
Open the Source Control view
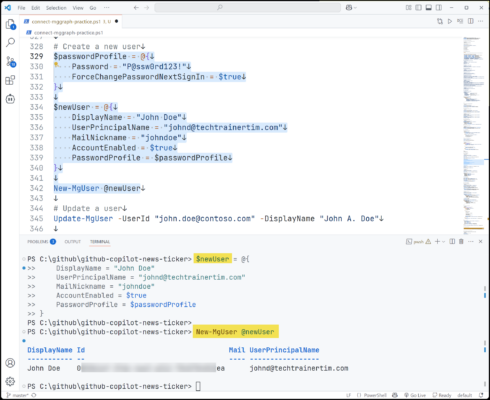[10, 62]
